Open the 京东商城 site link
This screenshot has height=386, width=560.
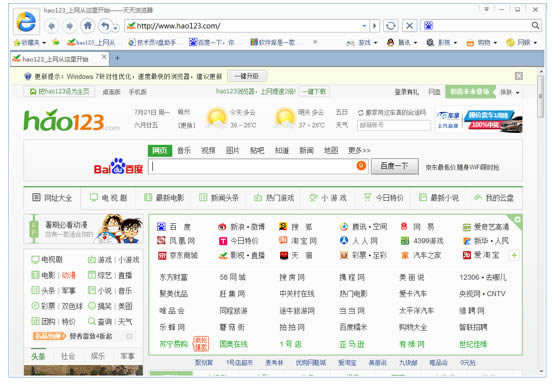pos(178,255)
